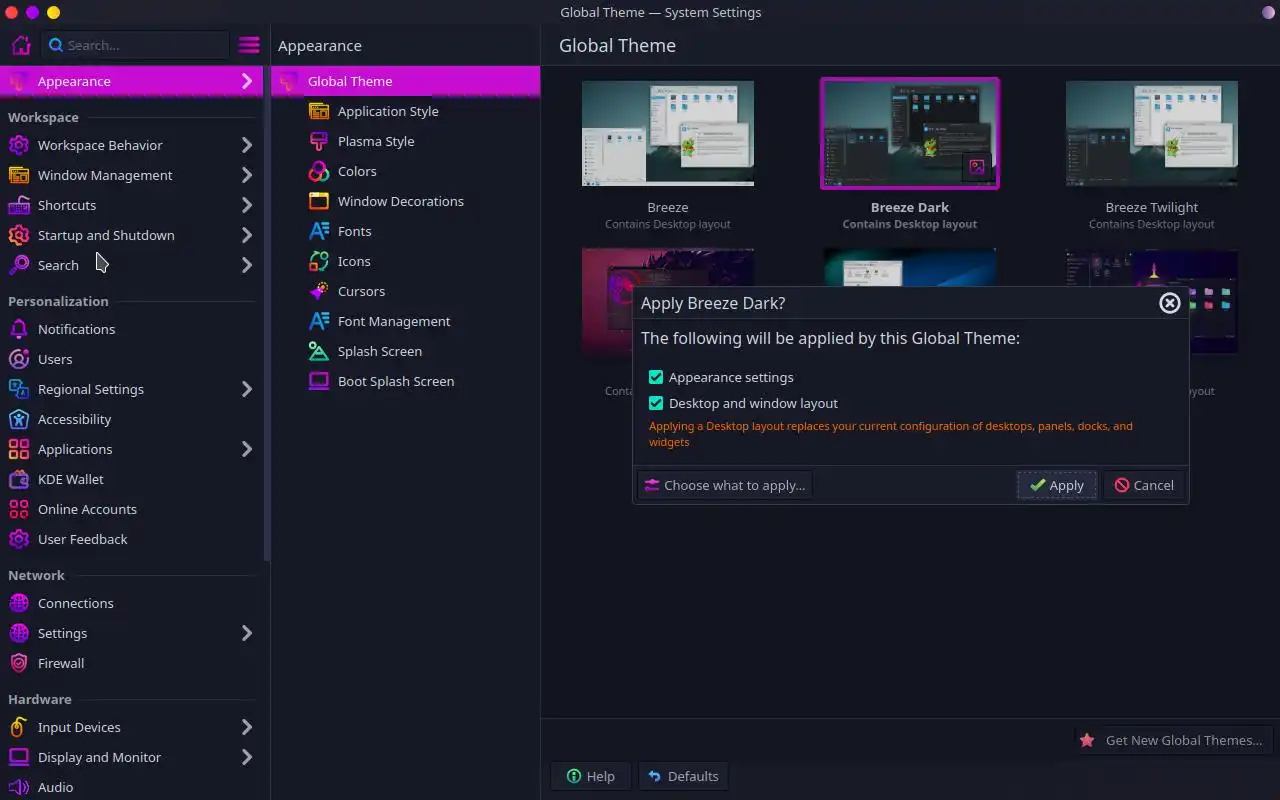Select the Breeze Twilight theme thumbnail
This screenshot has height=800, width=1280.
(1152, 134)
